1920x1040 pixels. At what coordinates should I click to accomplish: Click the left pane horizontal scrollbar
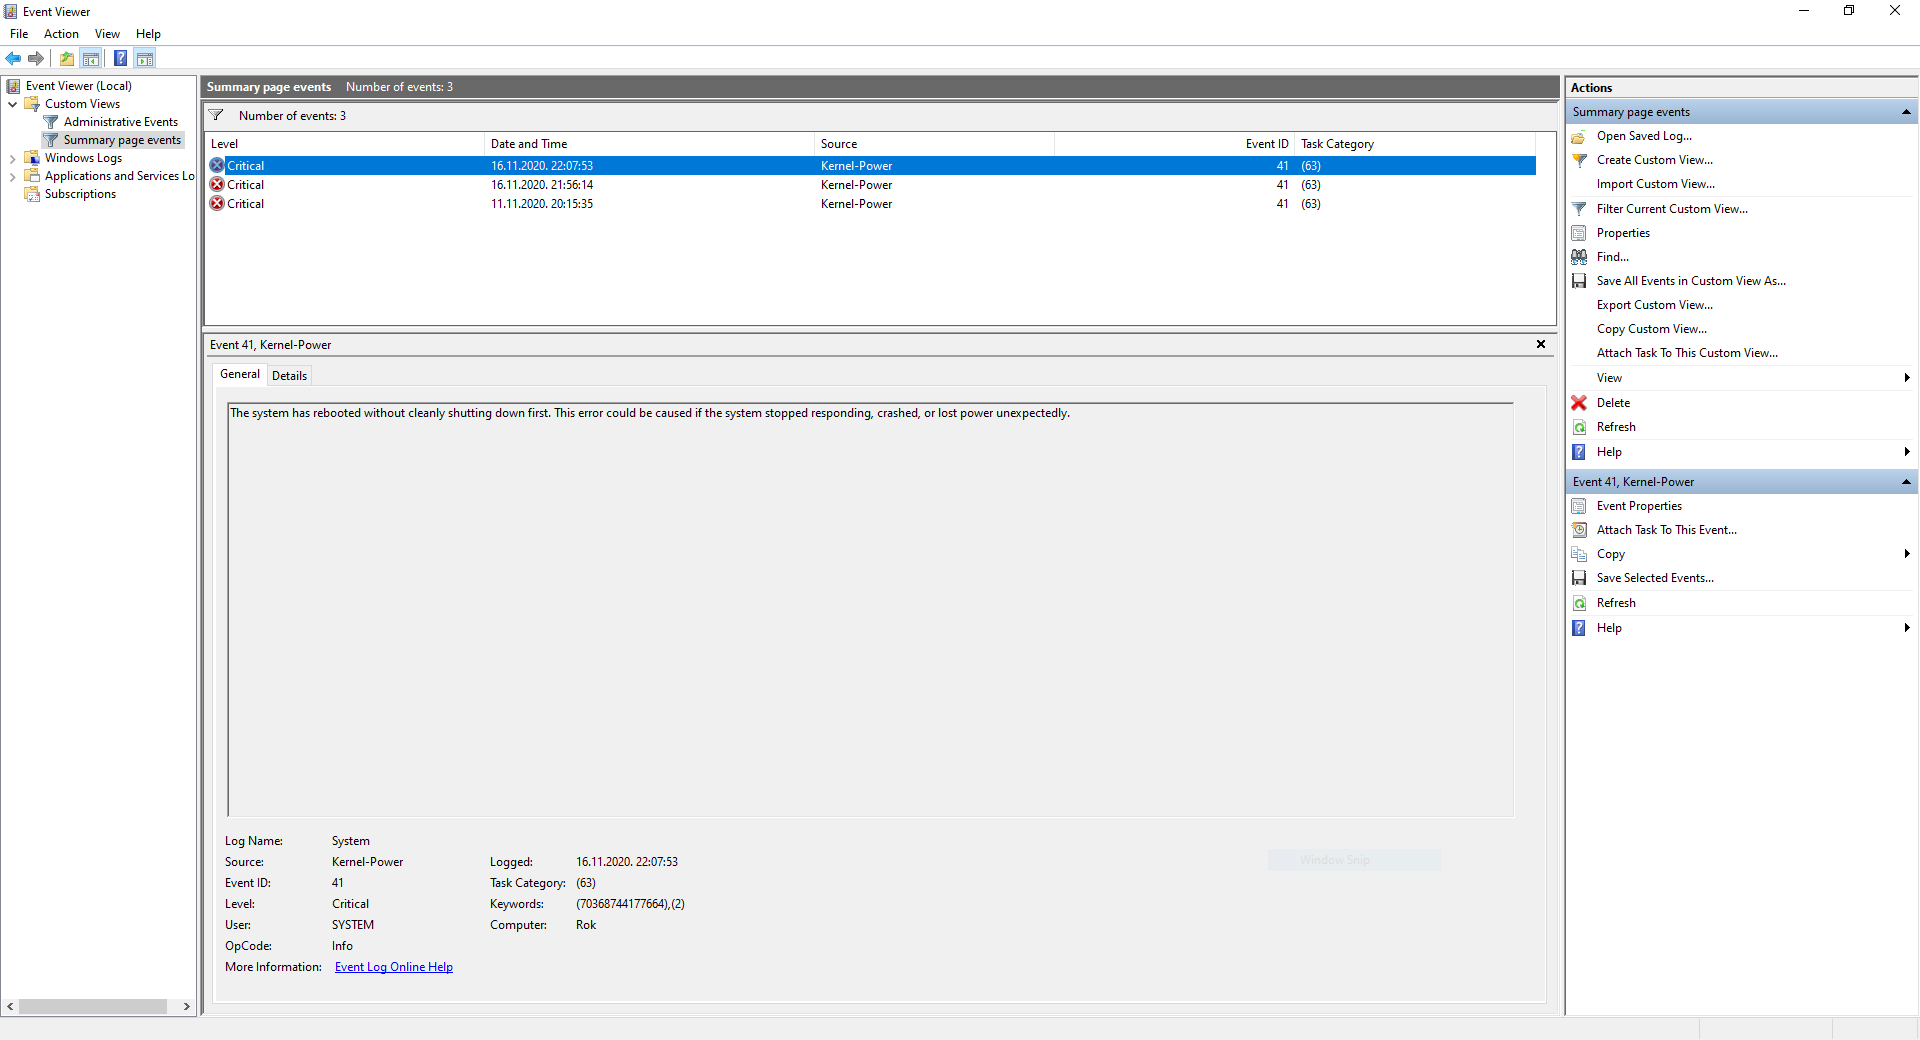point(93,1006)
